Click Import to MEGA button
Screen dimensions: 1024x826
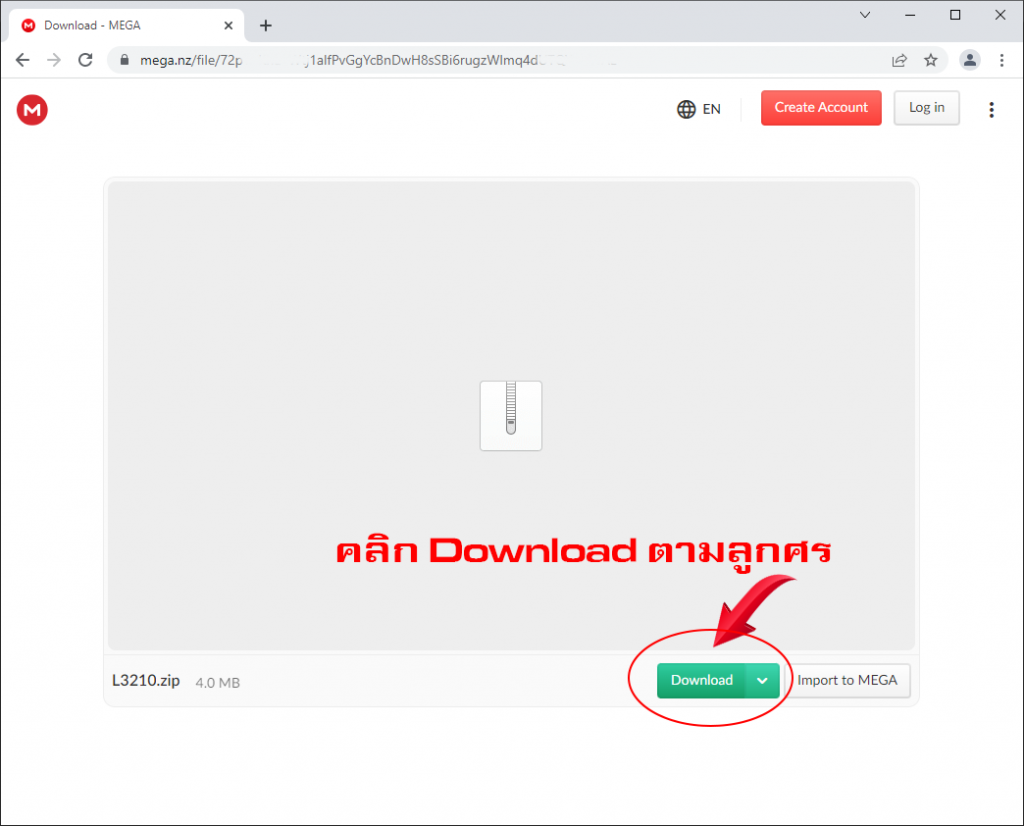tap(847, 680)
